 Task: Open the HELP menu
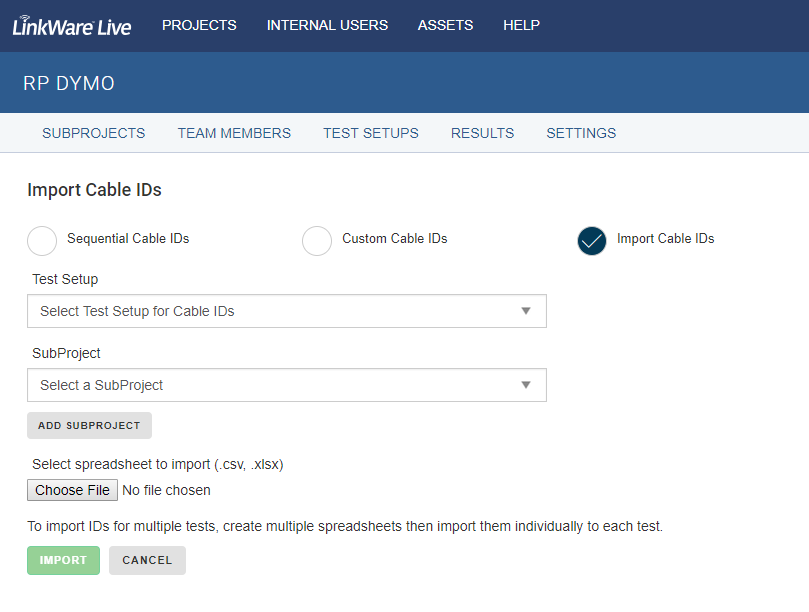pyautogui.click(x=522, y=25)
